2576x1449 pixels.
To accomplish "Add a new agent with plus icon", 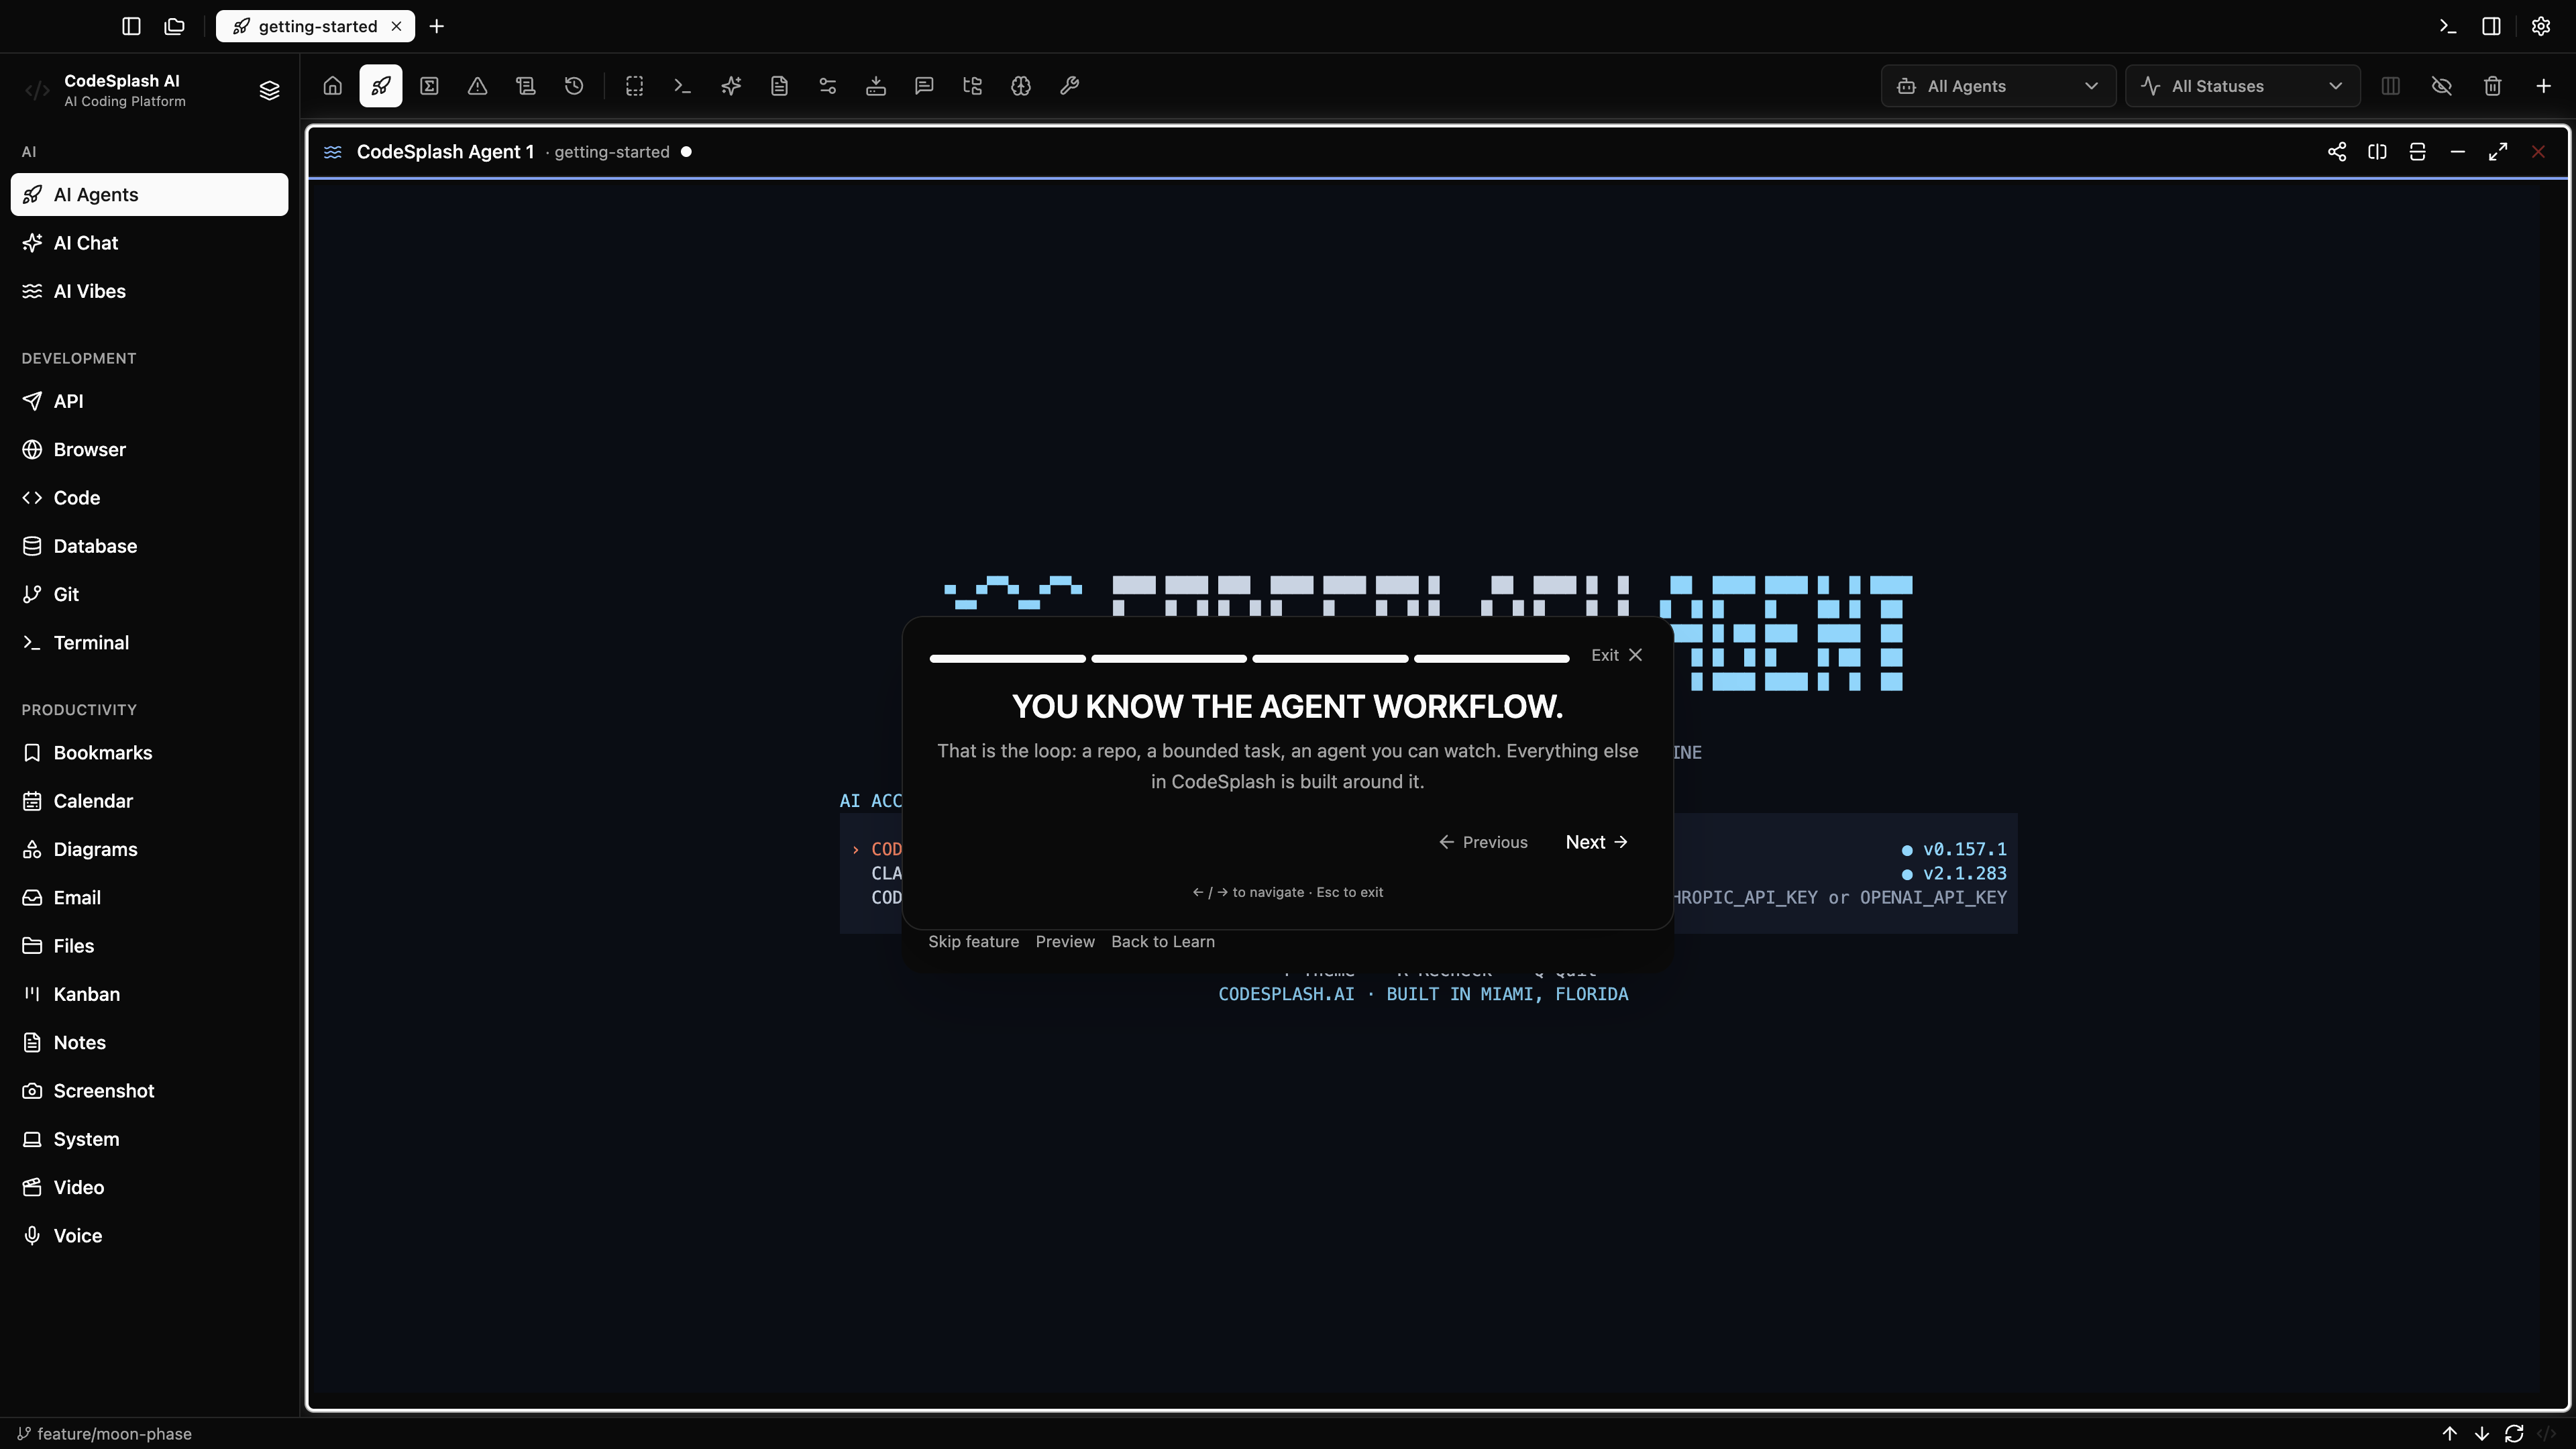I will (x=2544, y=86).
